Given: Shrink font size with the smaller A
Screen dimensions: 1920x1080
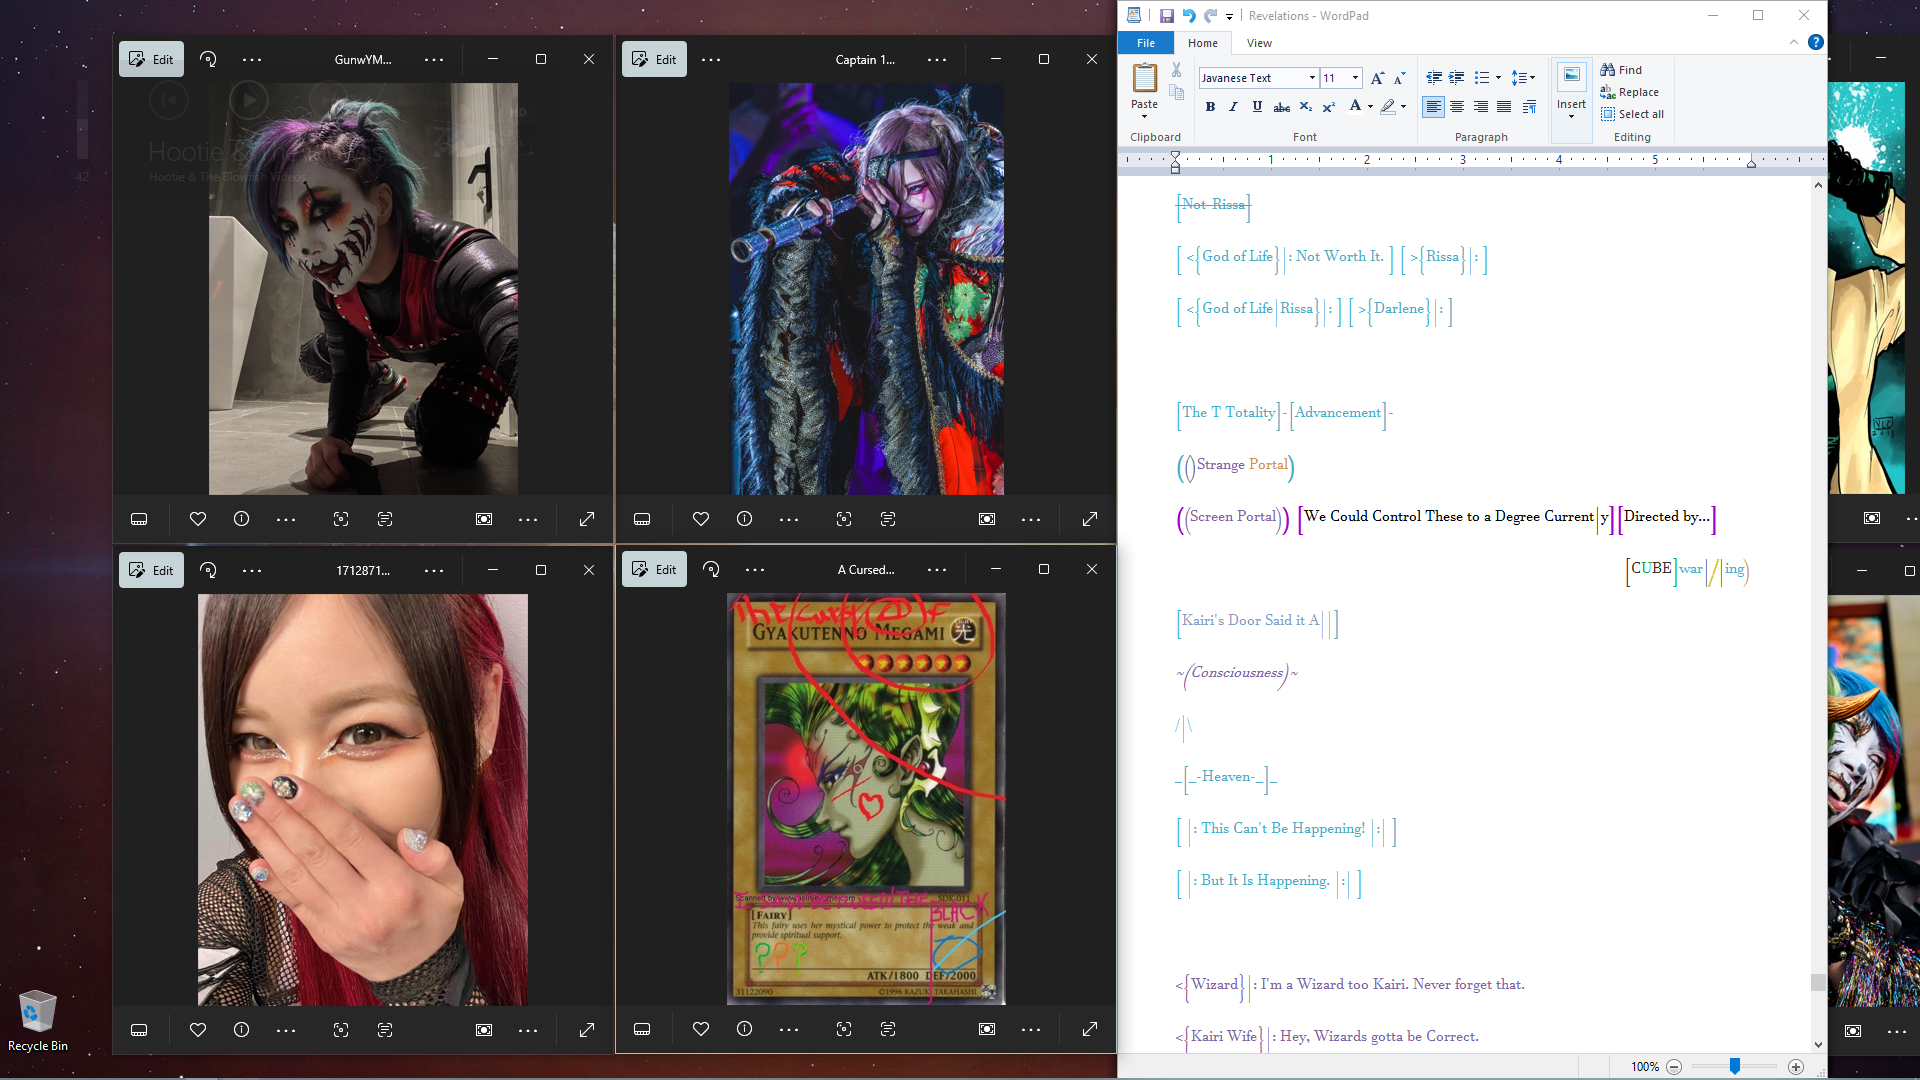Looking at the screenshot, I should [x=1399, y=78].
